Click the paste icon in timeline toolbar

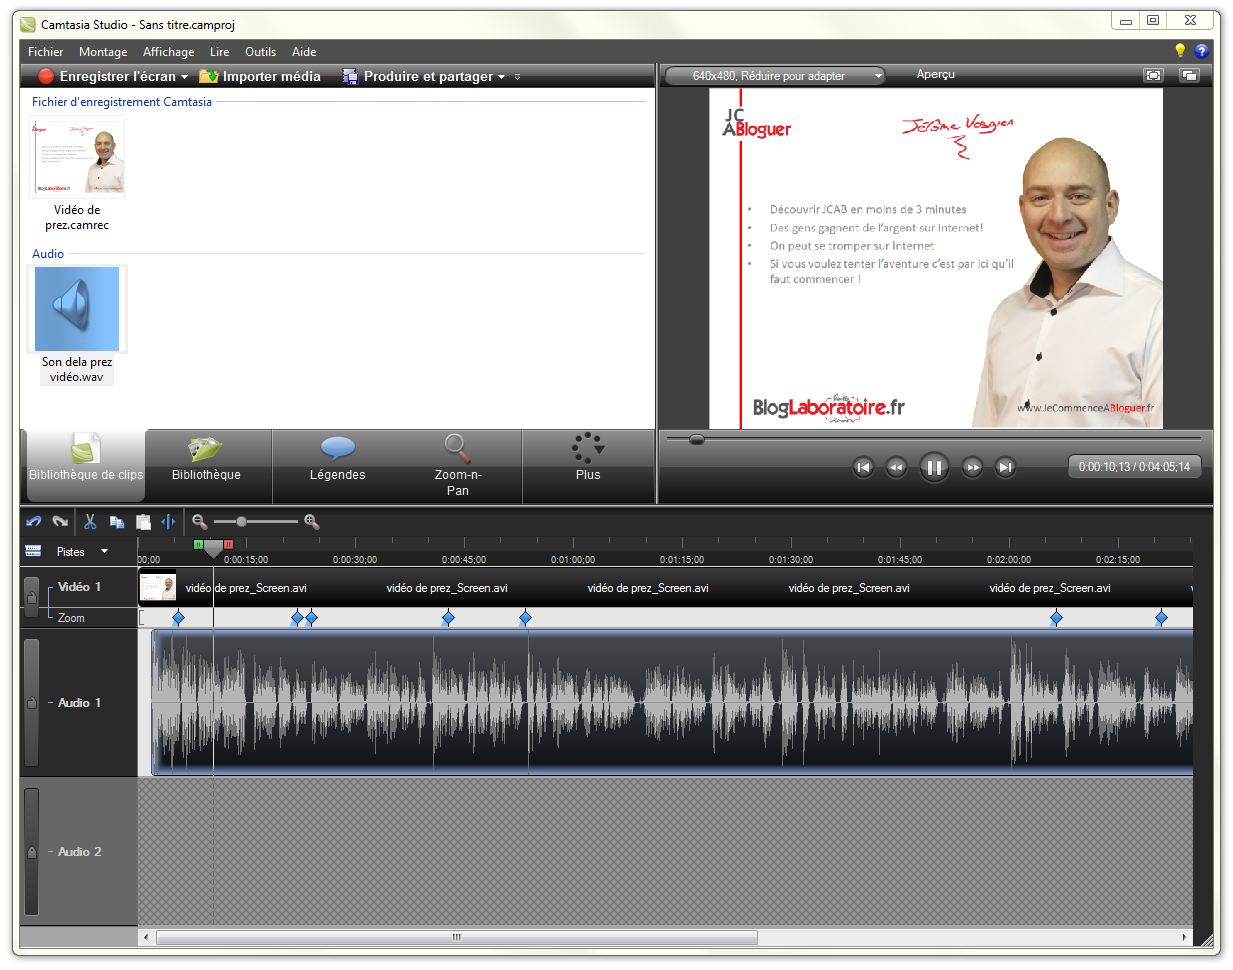coord(143,521)
